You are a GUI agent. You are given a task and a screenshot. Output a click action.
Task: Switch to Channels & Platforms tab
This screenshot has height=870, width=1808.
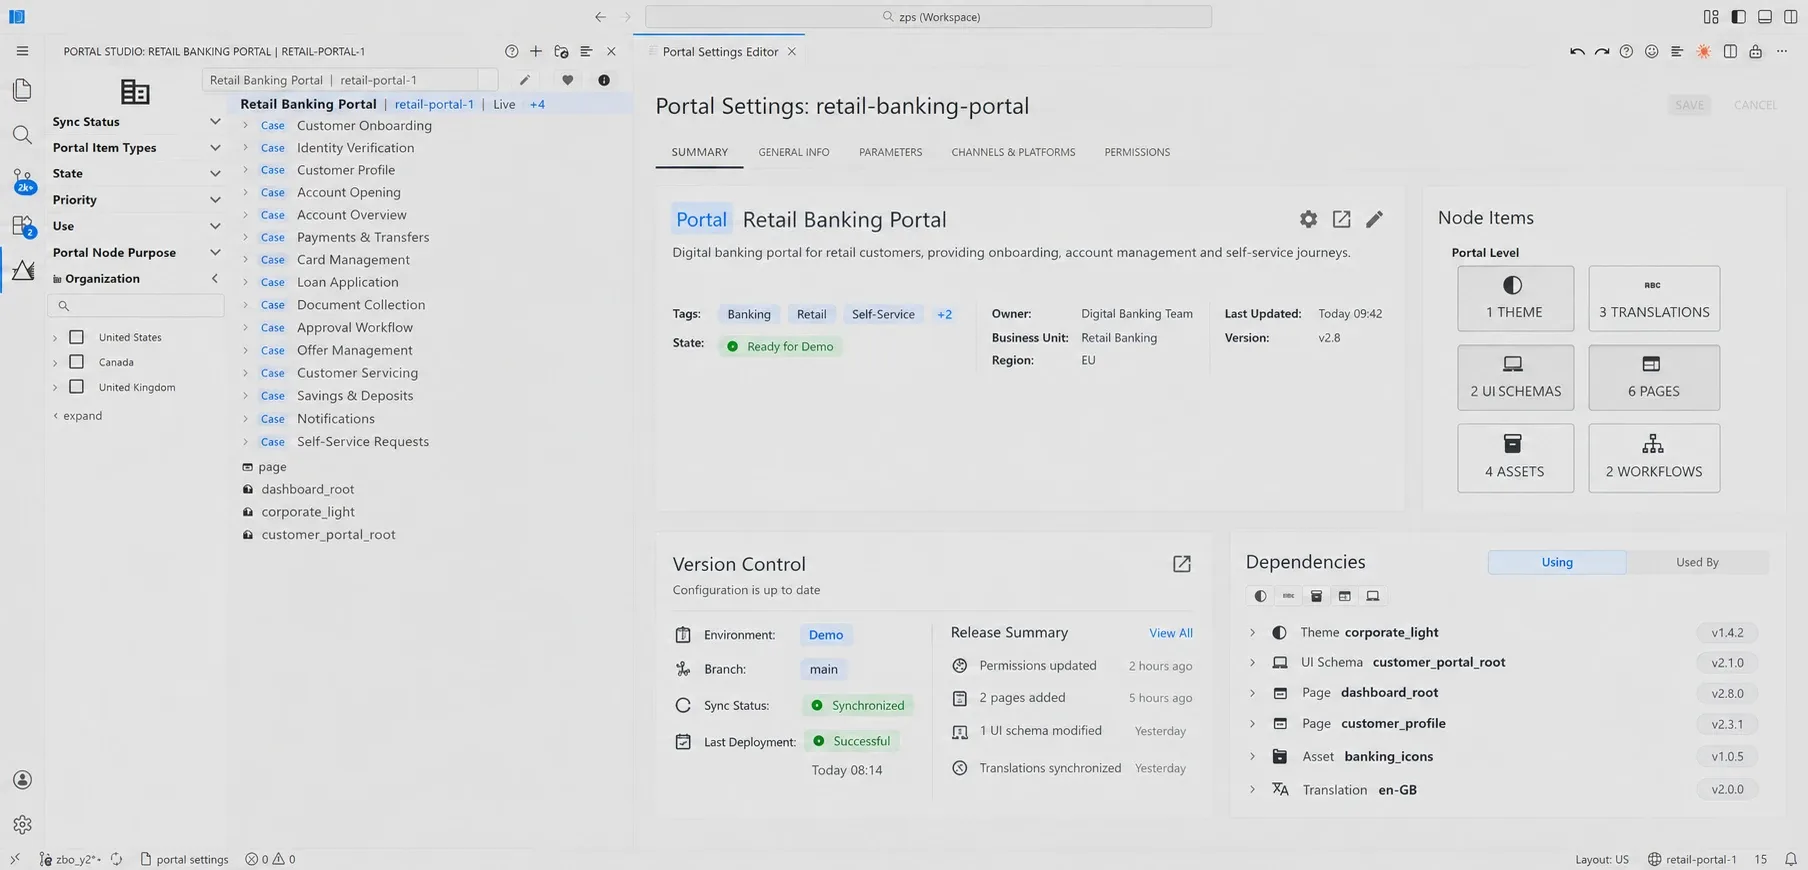[1013, 152]
